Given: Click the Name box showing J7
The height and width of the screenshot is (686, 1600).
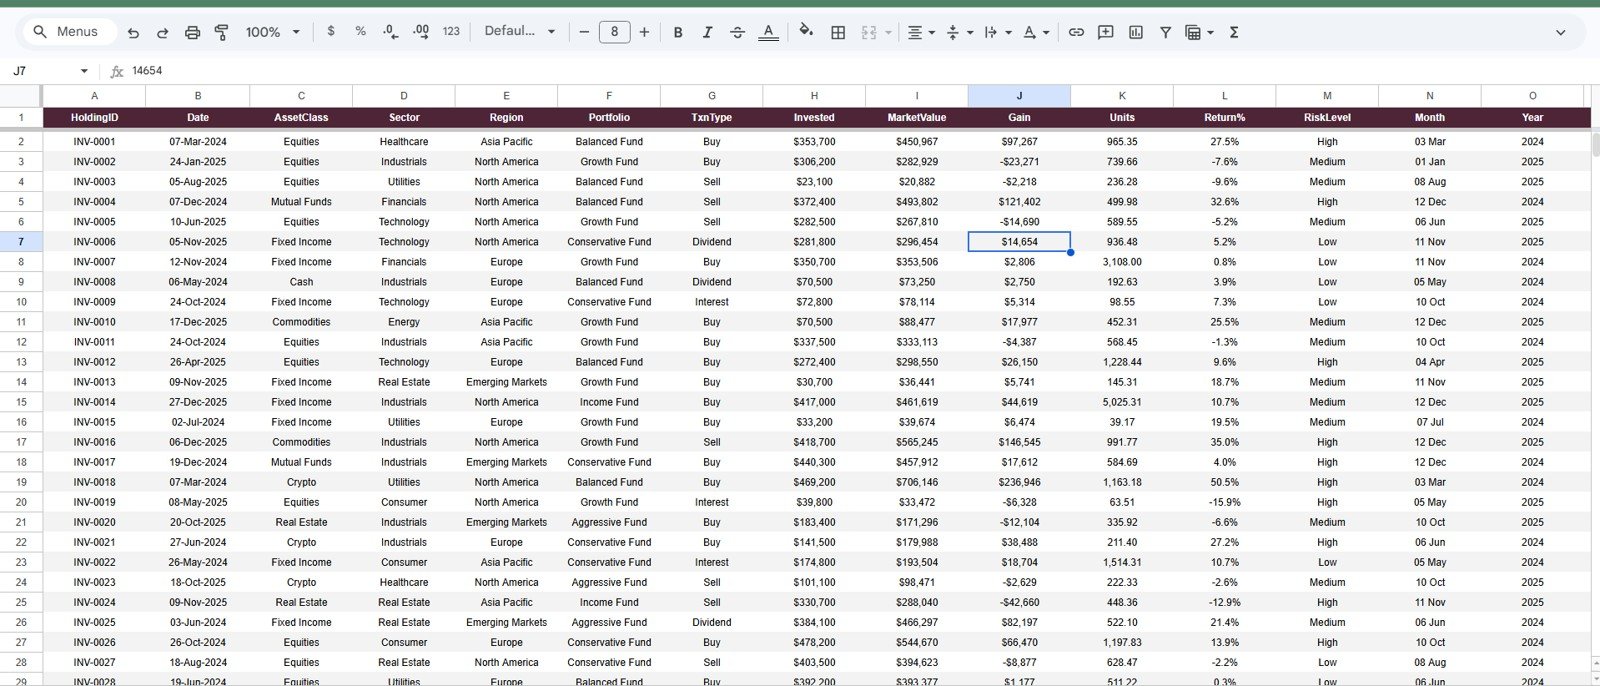Looking at the screenshot, I should tap(40, 71).
